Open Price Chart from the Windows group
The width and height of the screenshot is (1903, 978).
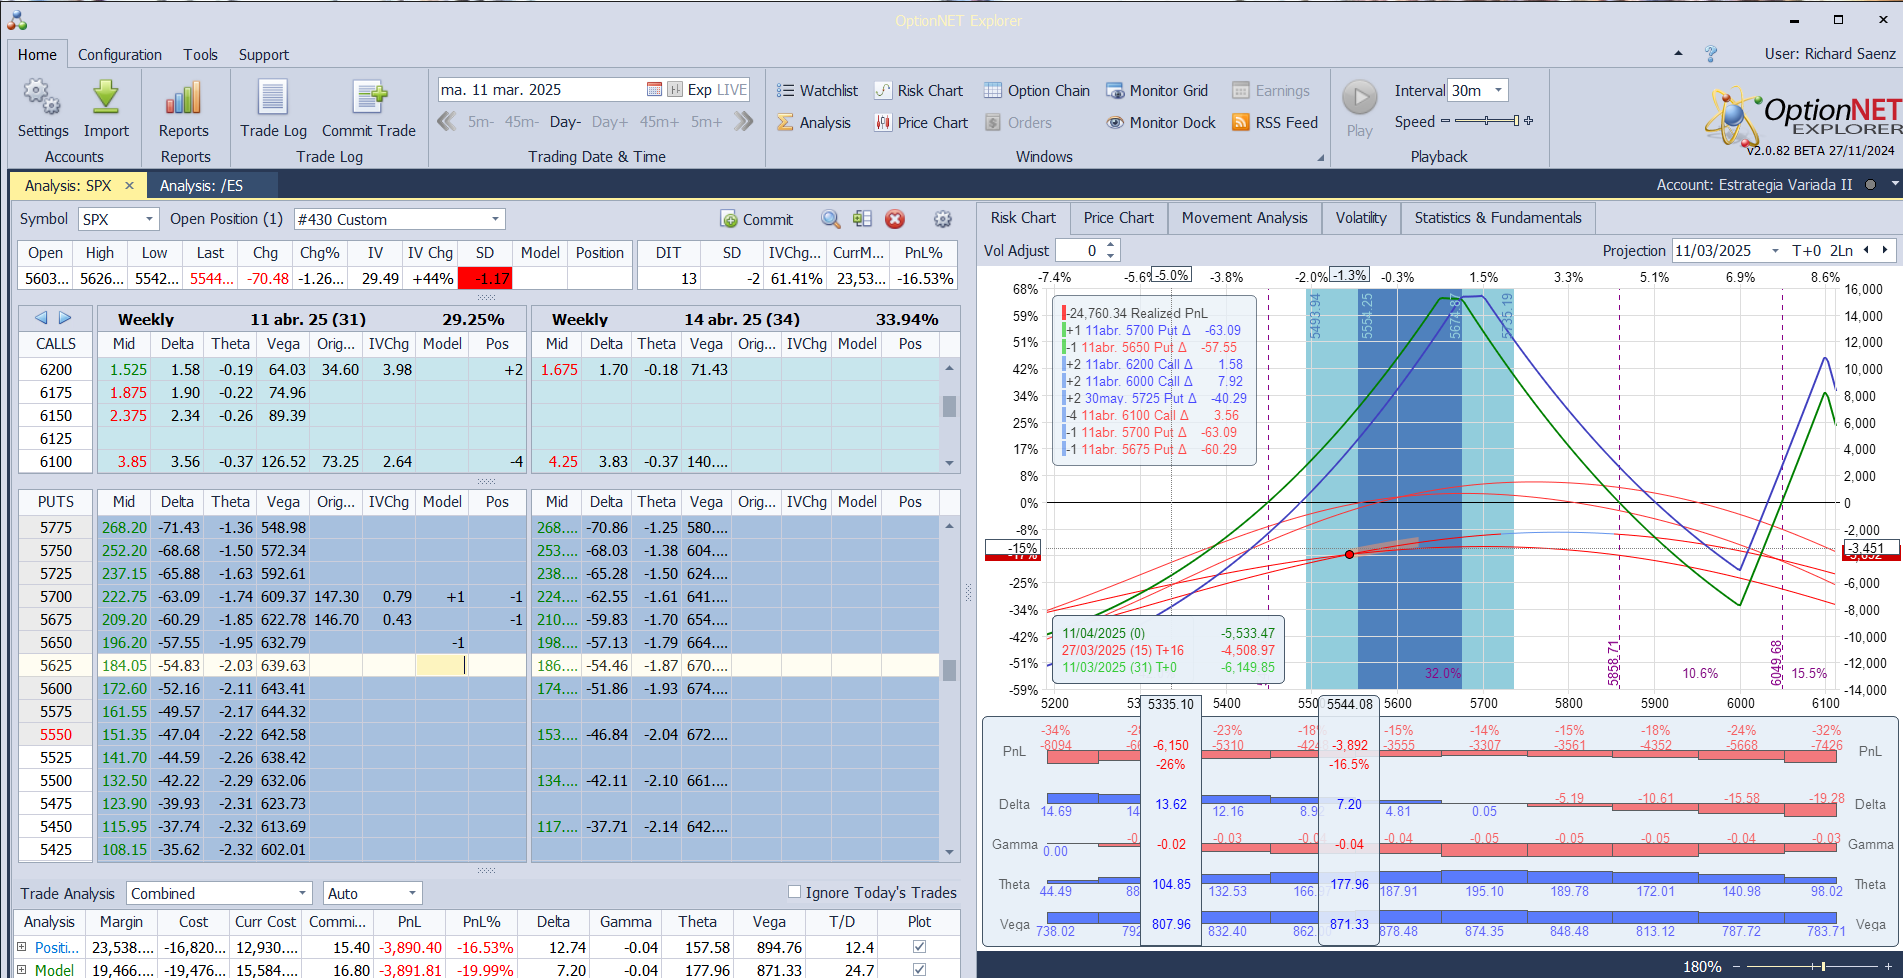921,122
